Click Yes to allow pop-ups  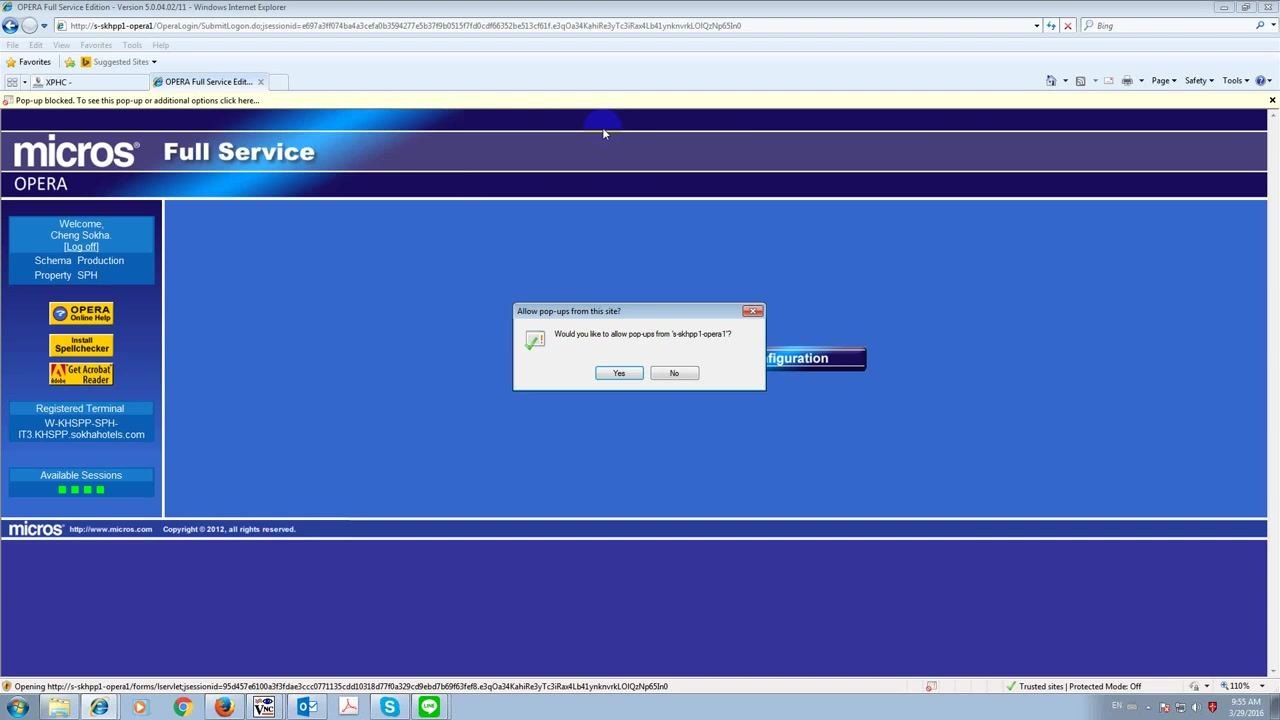point(619,373)
